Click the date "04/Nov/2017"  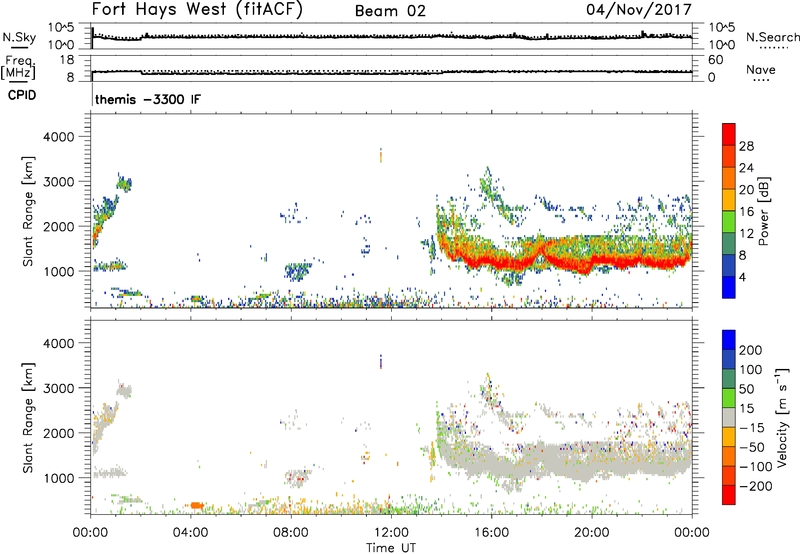tap(639, 9)
